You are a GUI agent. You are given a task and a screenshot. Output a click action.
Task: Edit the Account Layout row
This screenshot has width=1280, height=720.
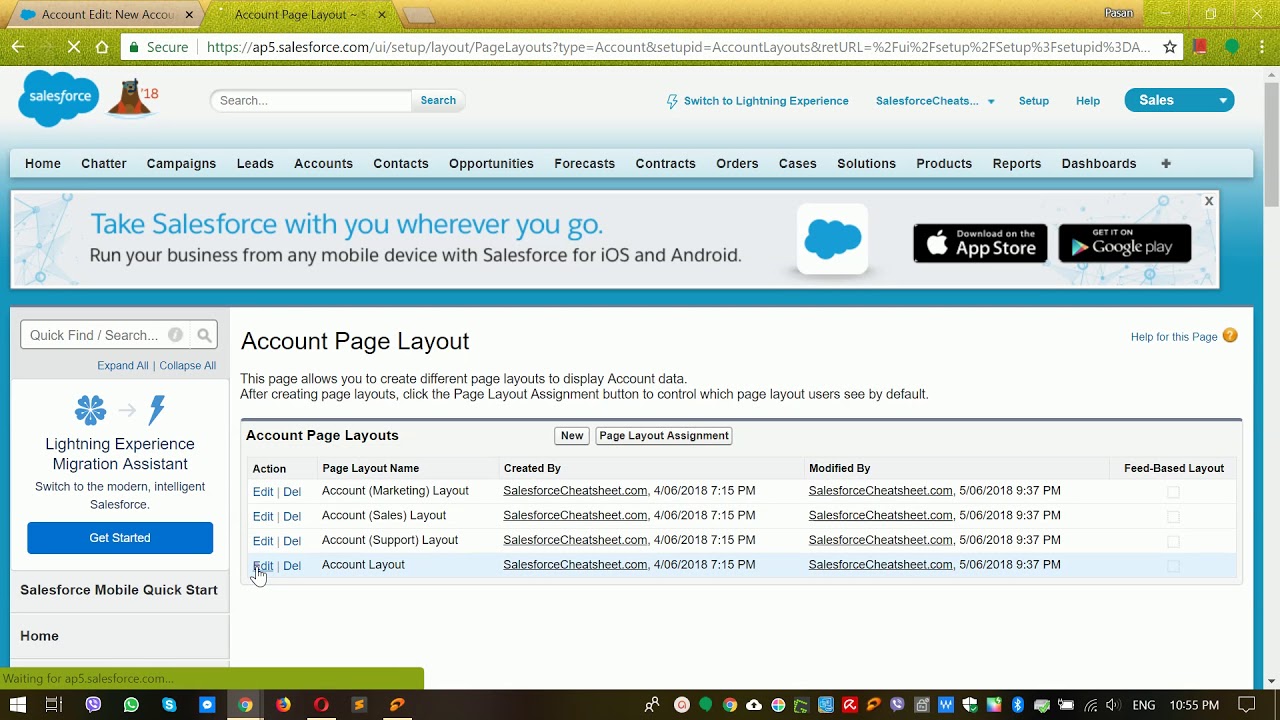[263, 566]
